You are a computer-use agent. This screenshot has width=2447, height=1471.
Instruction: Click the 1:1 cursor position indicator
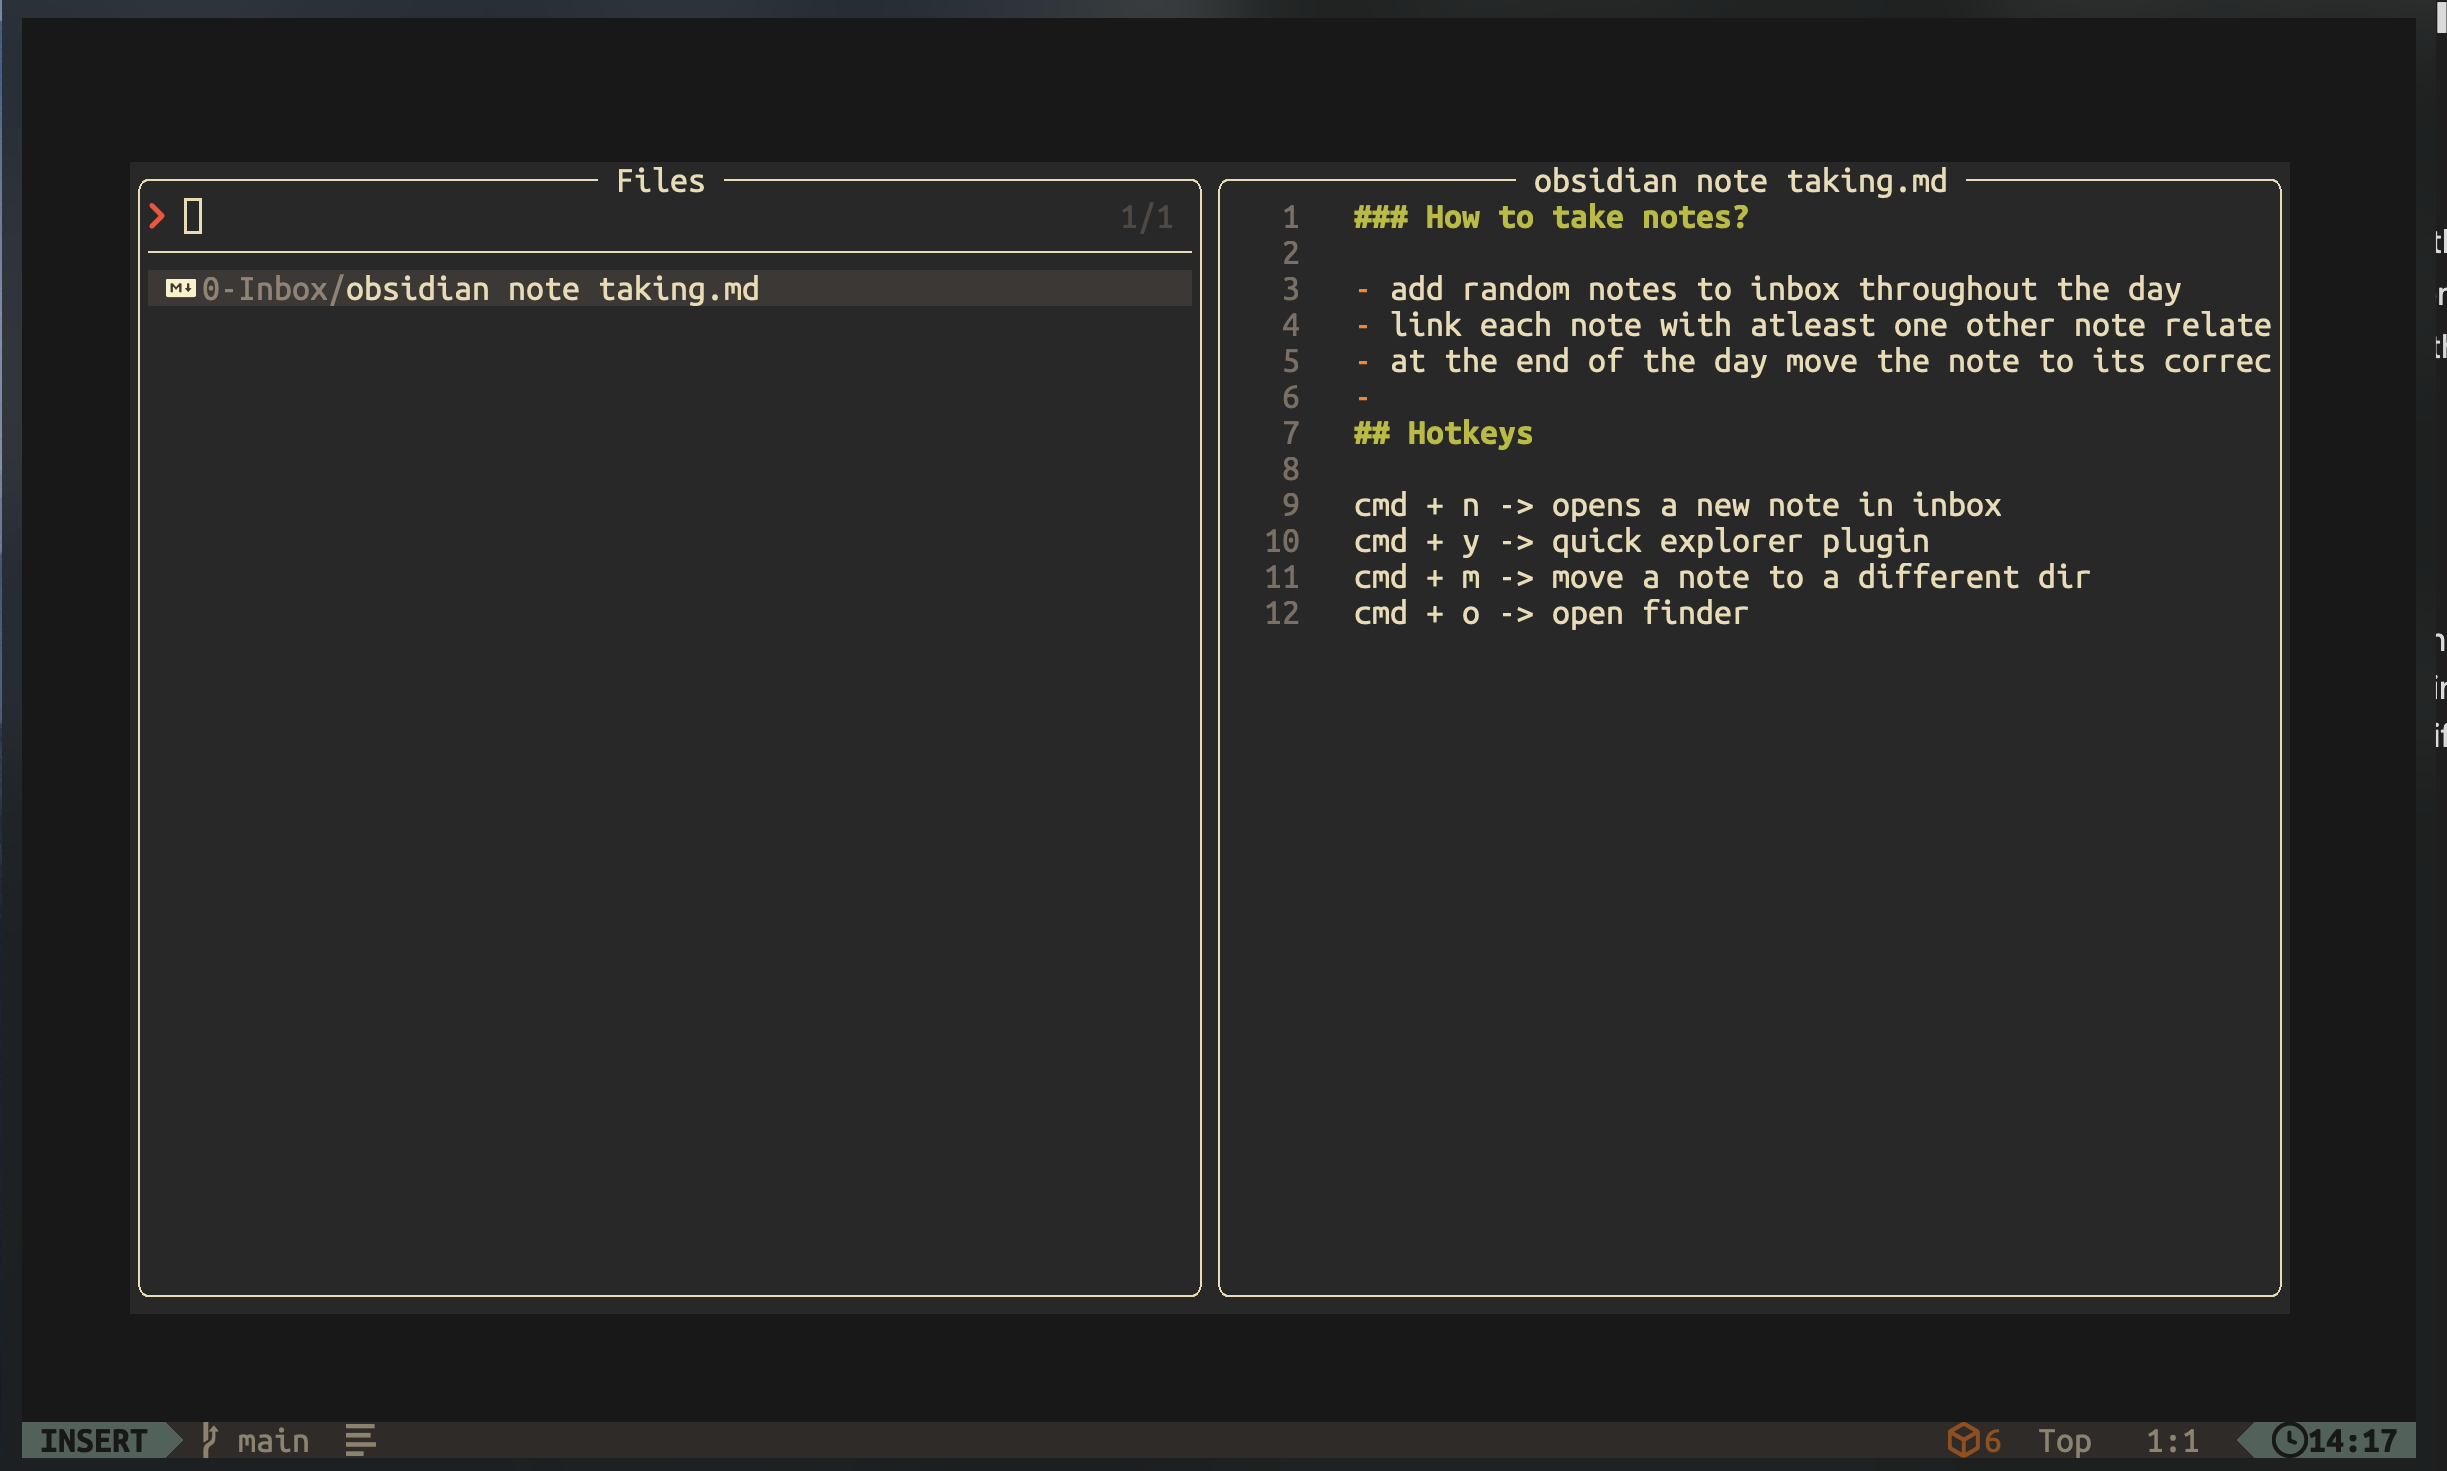pos(2172,1440)
